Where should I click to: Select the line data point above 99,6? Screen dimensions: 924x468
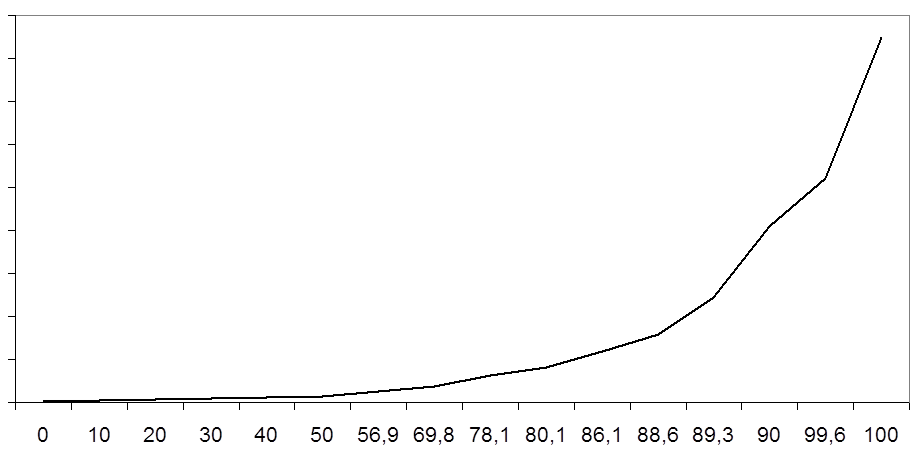click(825, 178)
